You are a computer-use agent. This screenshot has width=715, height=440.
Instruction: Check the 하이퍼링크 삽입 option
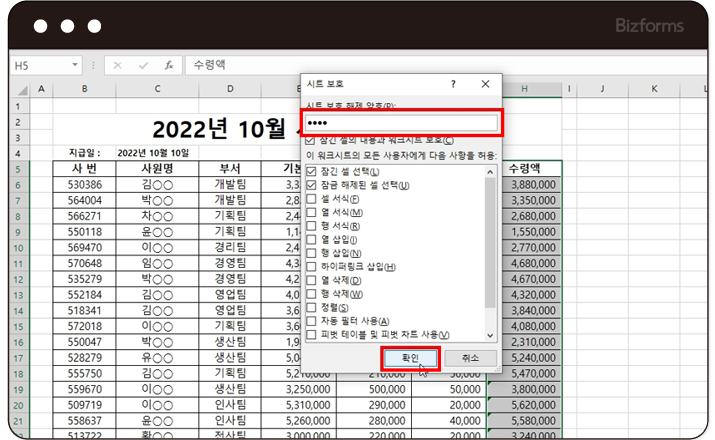tap(312, 267)
